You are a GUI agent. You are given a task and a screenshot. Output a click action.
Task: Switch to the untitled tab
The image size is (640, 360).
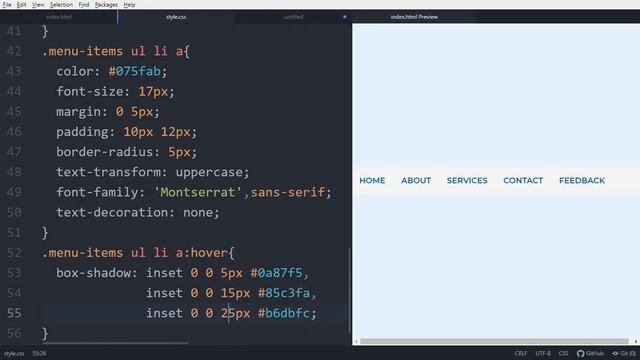tap(293, 17)
